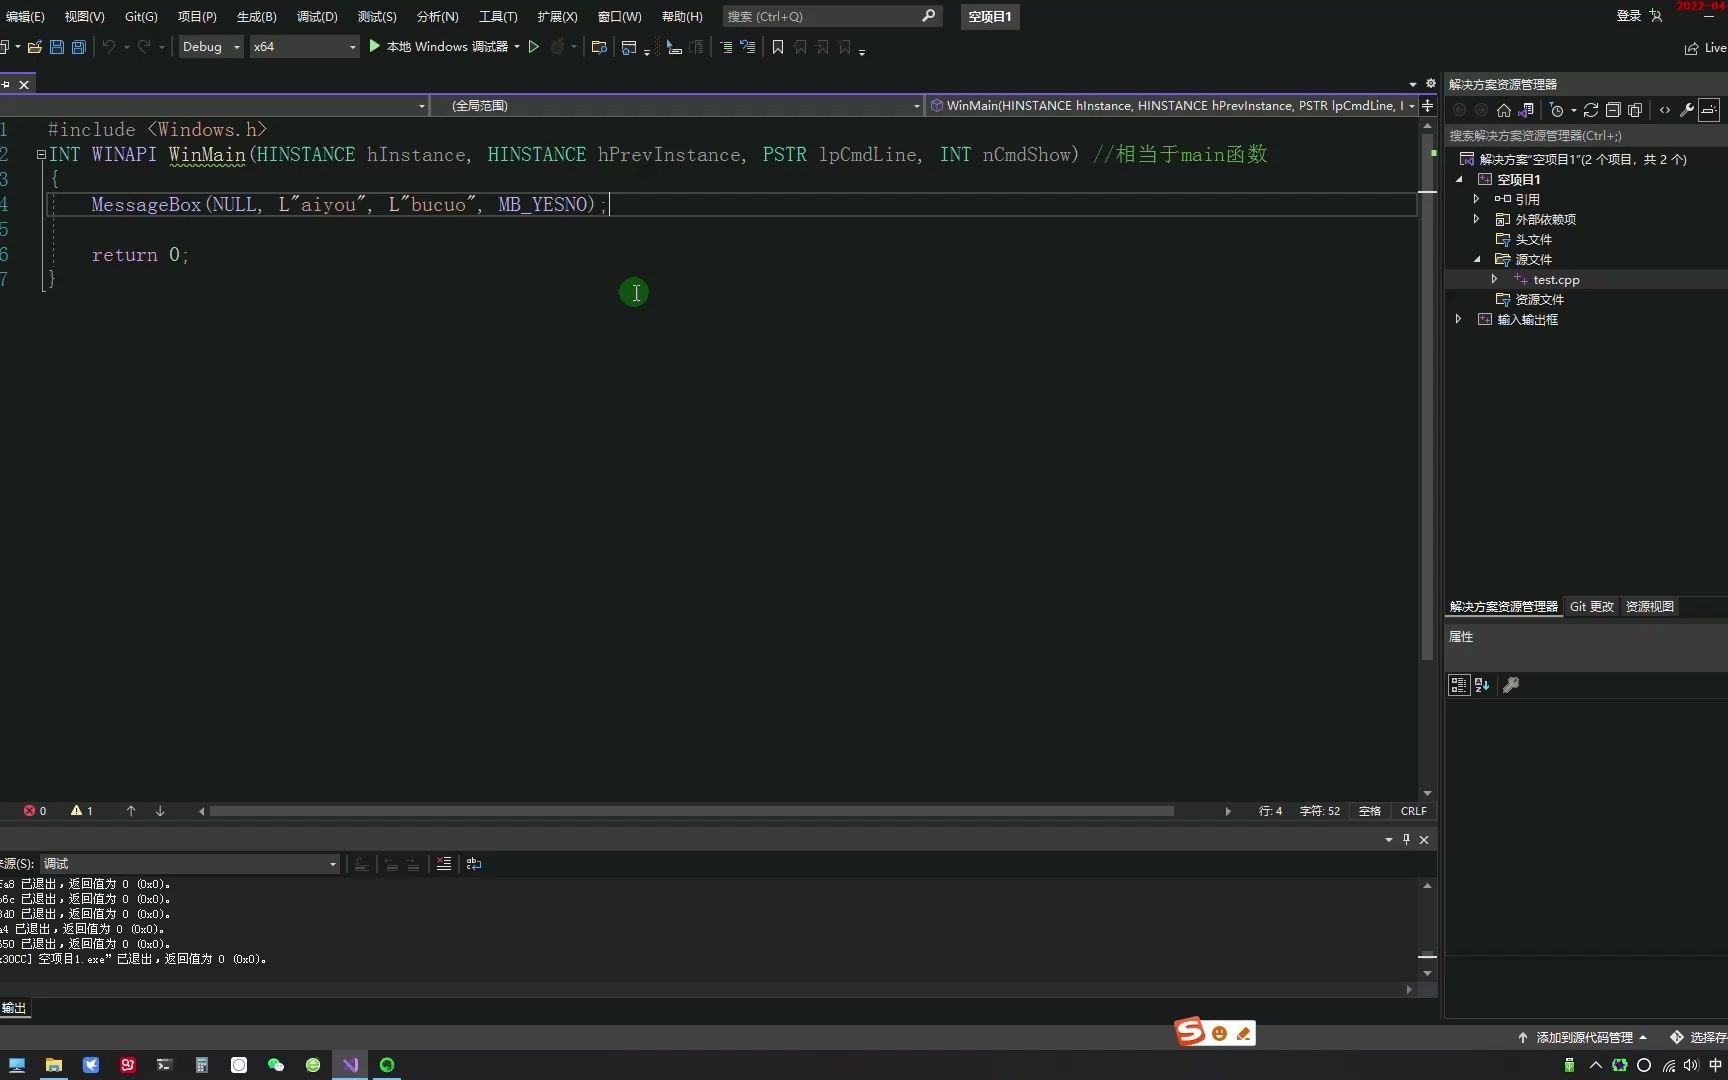The image size is (1728, 1080).
Task: Switch views using the Solution Explorer views icon
Action: [1526, 110]
